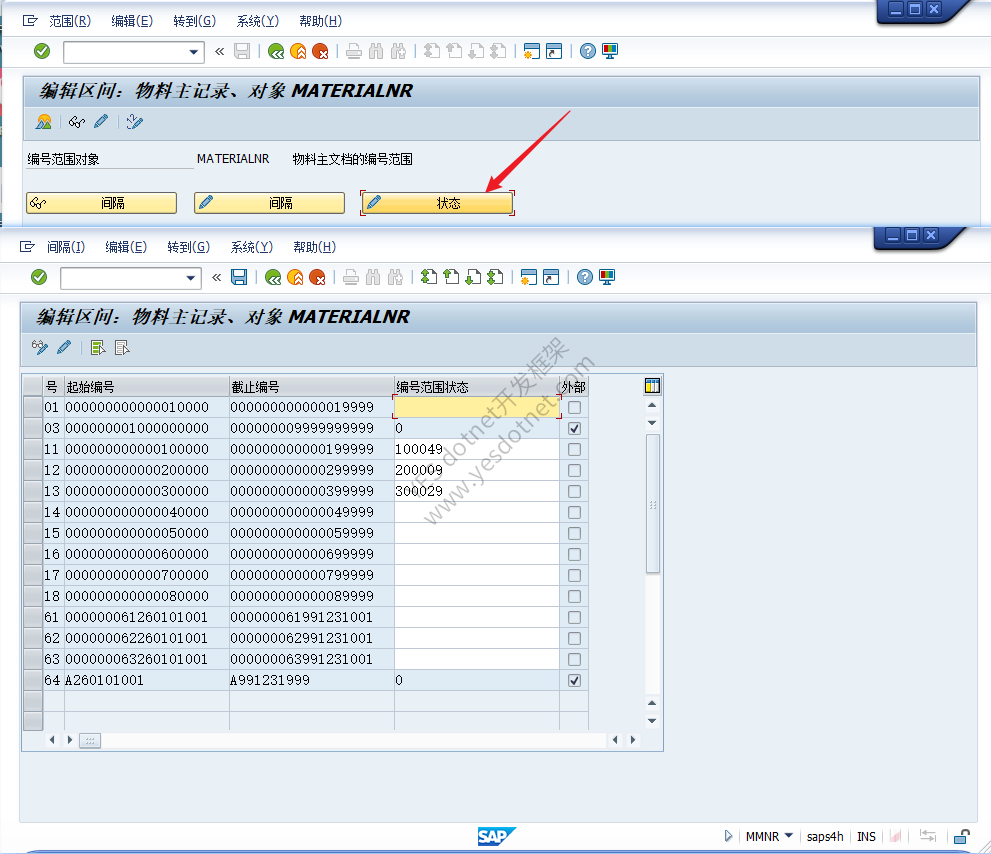This screenshot has width=991, height=854.
Task: Open 编辑(E) menu in lower window
Action: [x=126, y=247]
